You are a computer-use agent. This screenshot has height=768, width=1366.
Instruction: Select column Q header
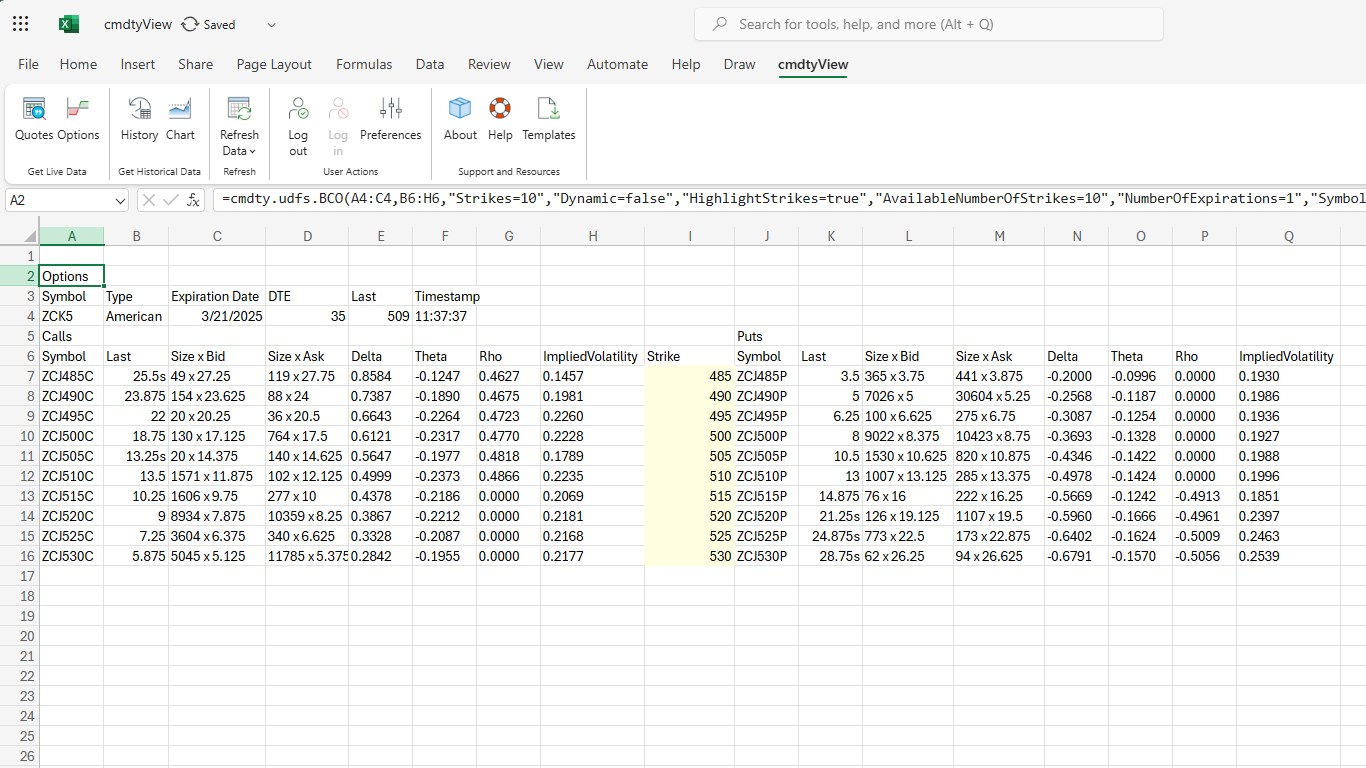[x=1289, y=236]
